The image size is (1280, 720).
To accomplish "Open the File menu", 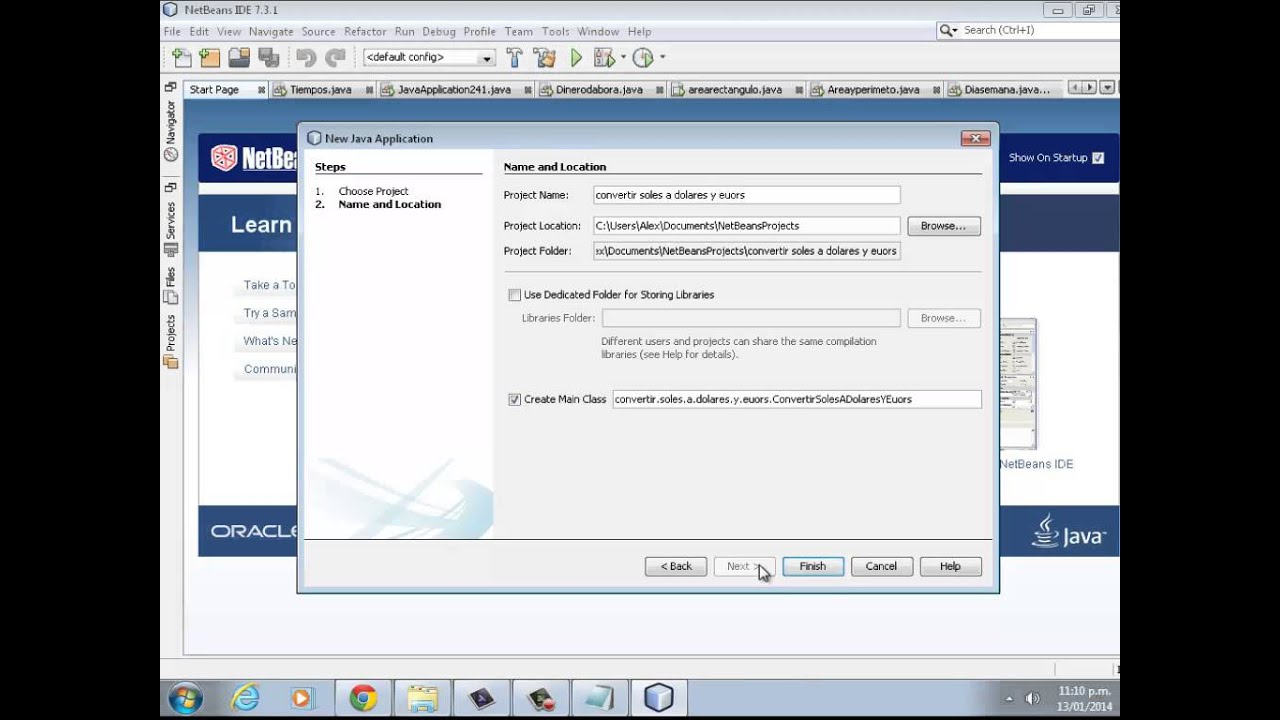I will (x=172, y=32).
